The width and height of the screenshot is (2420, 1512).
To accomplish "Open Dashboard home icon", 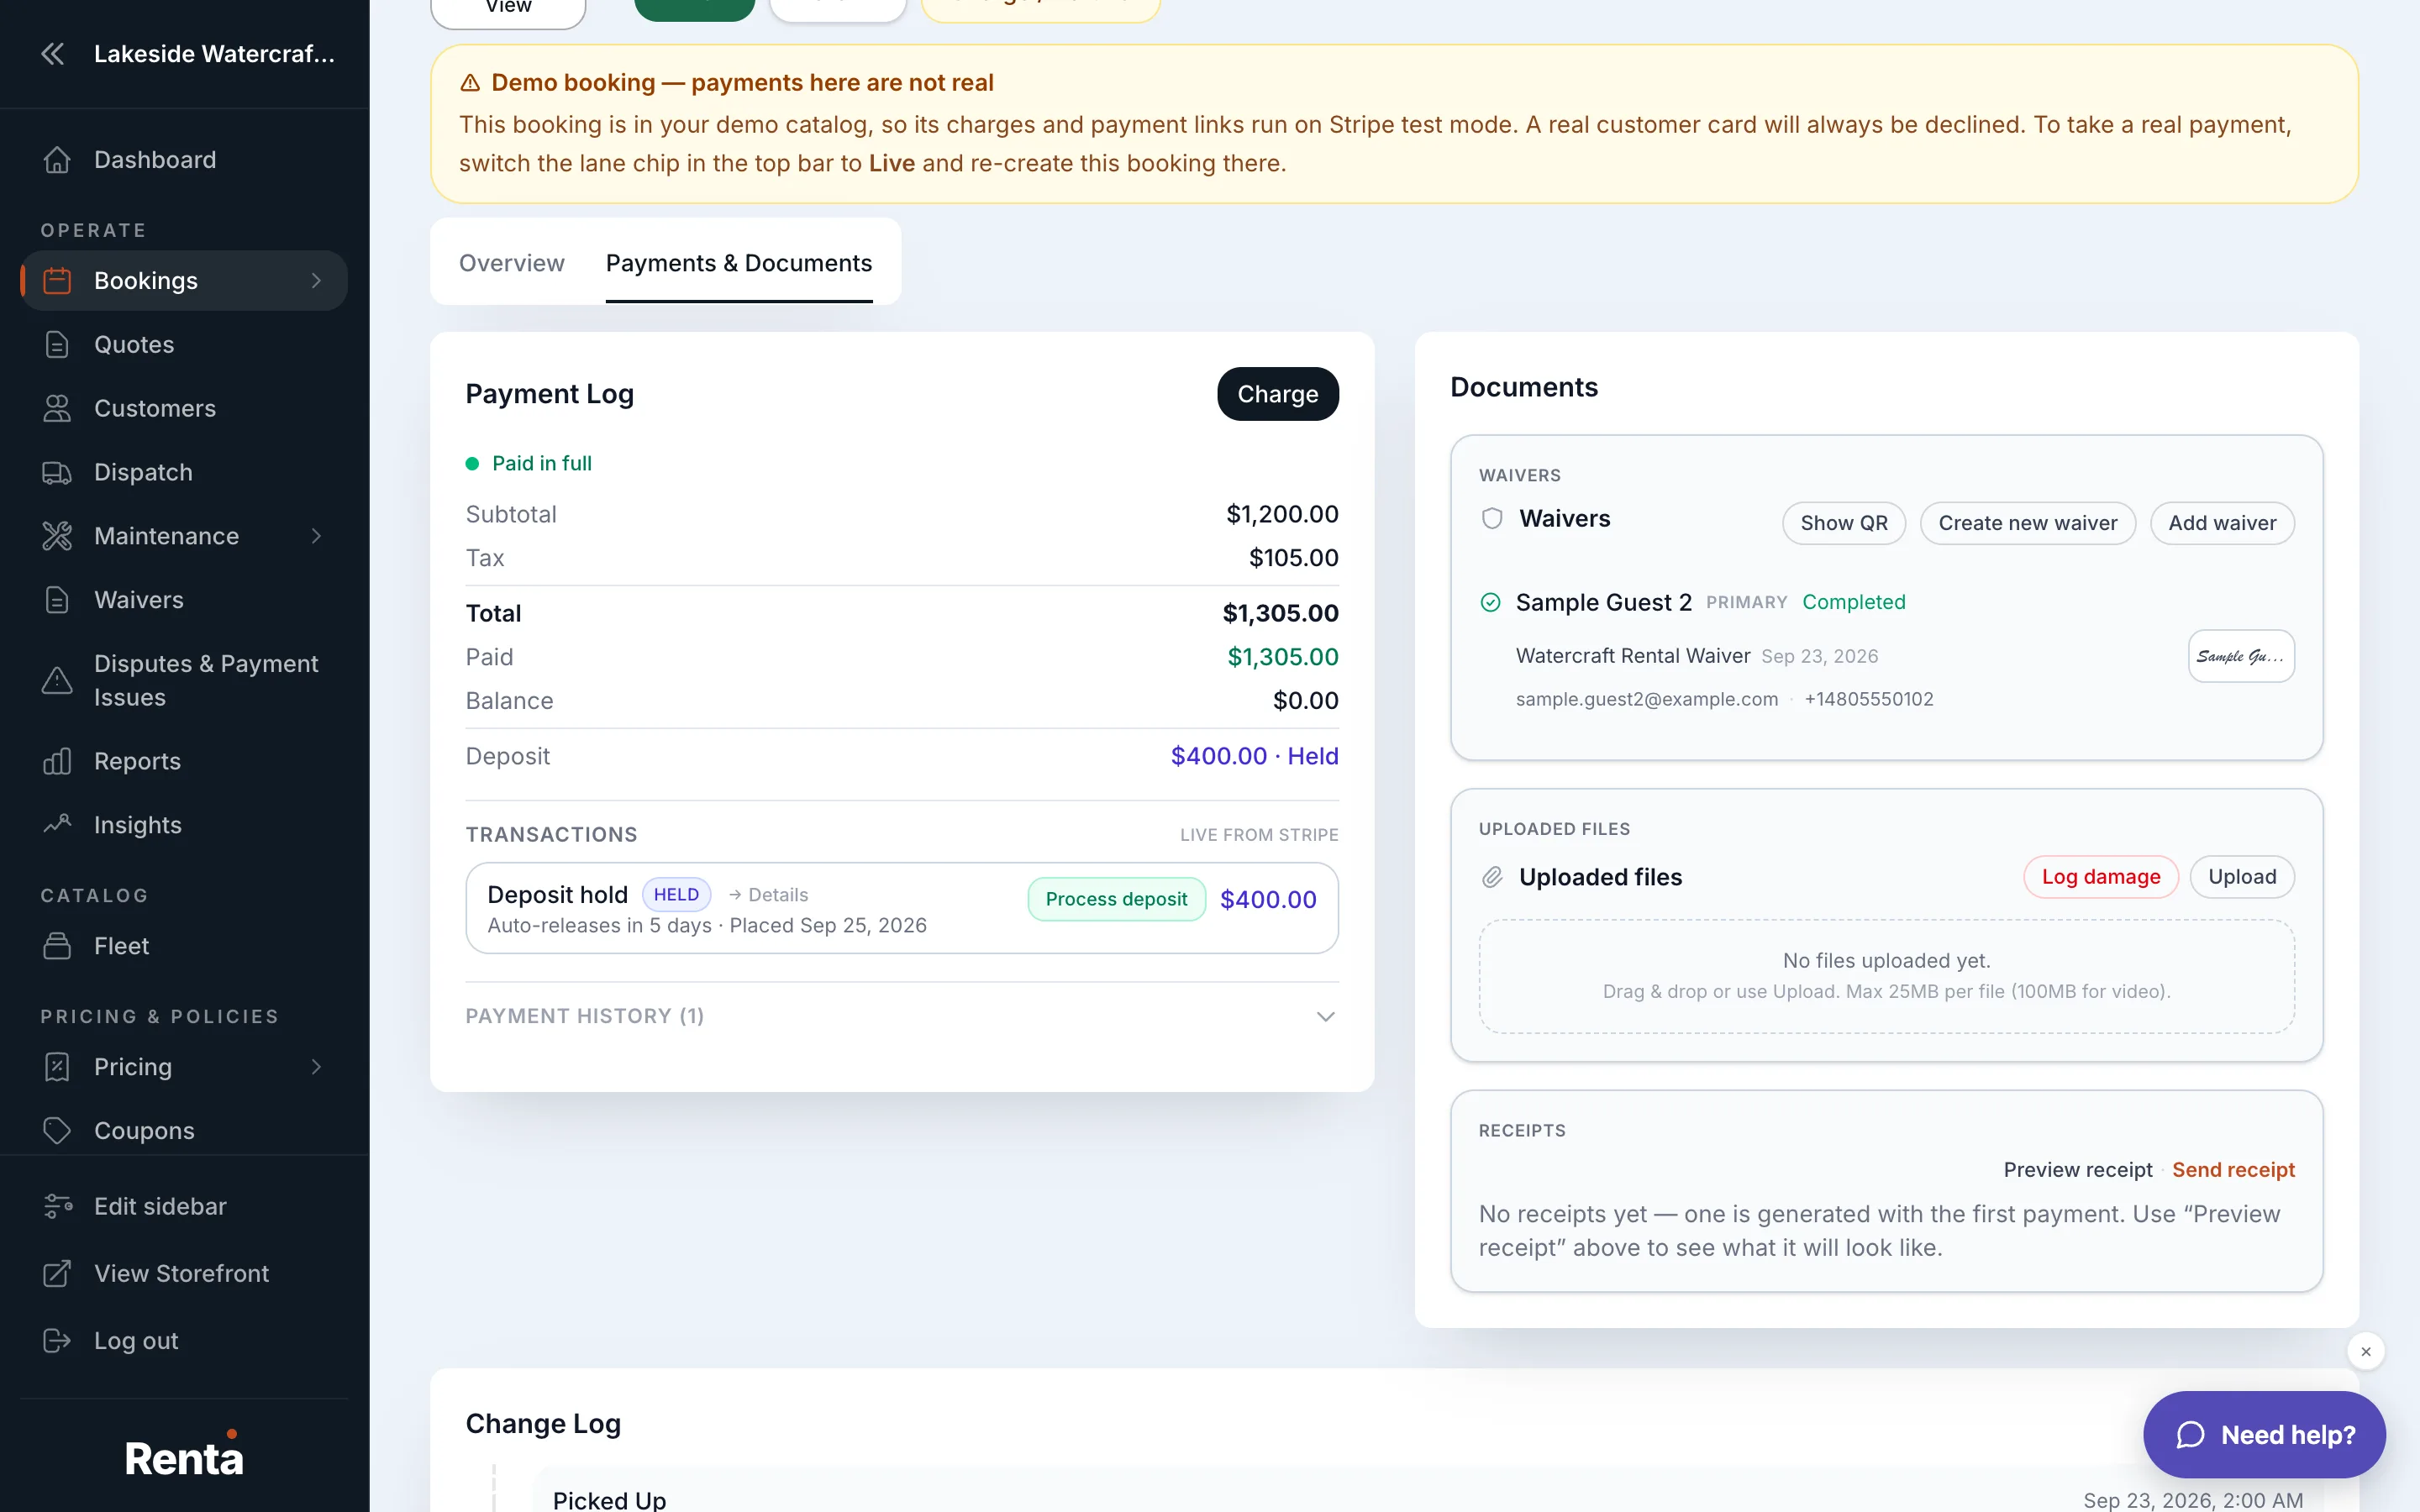I will pyautogui.click(x=57, y=160).
